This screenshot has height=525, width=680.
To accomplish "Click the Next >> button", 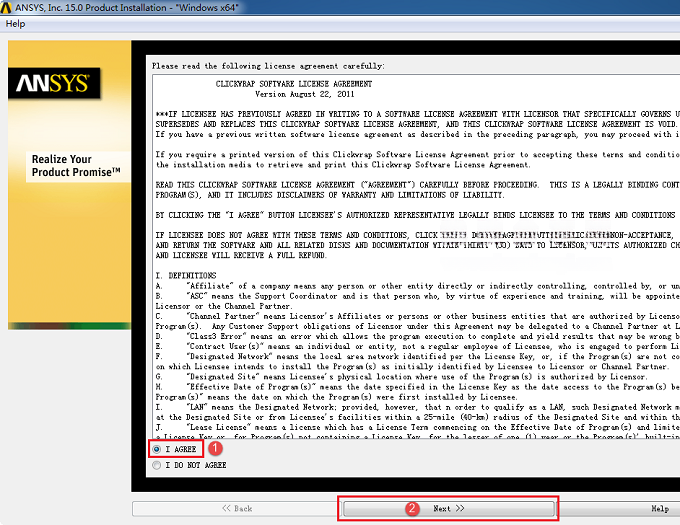I will coord(448,509).
